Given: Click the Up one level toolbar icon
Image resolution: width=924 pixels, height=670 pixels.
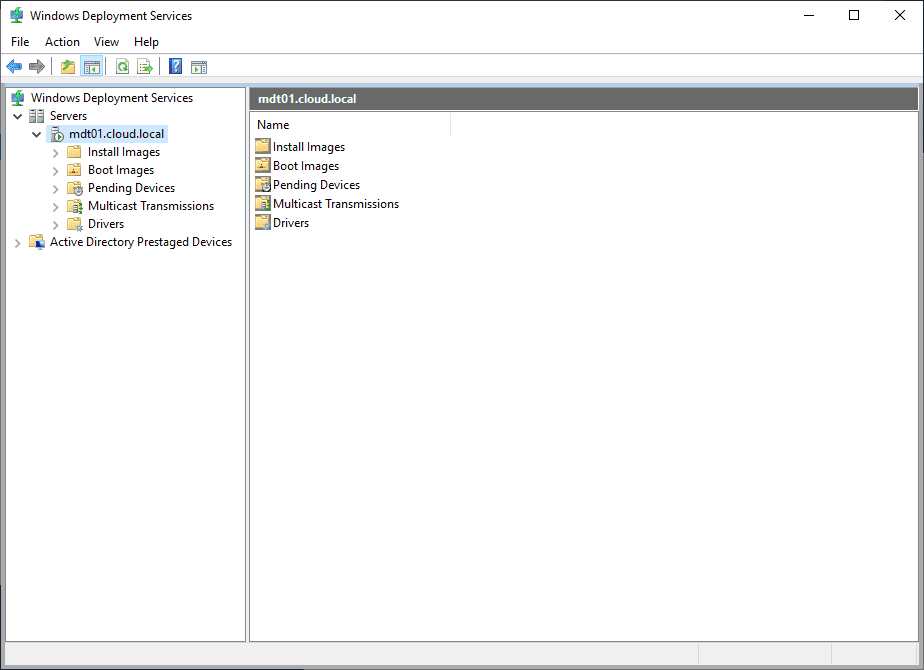Looking at the screenshot, I should [x=68, y=67].
